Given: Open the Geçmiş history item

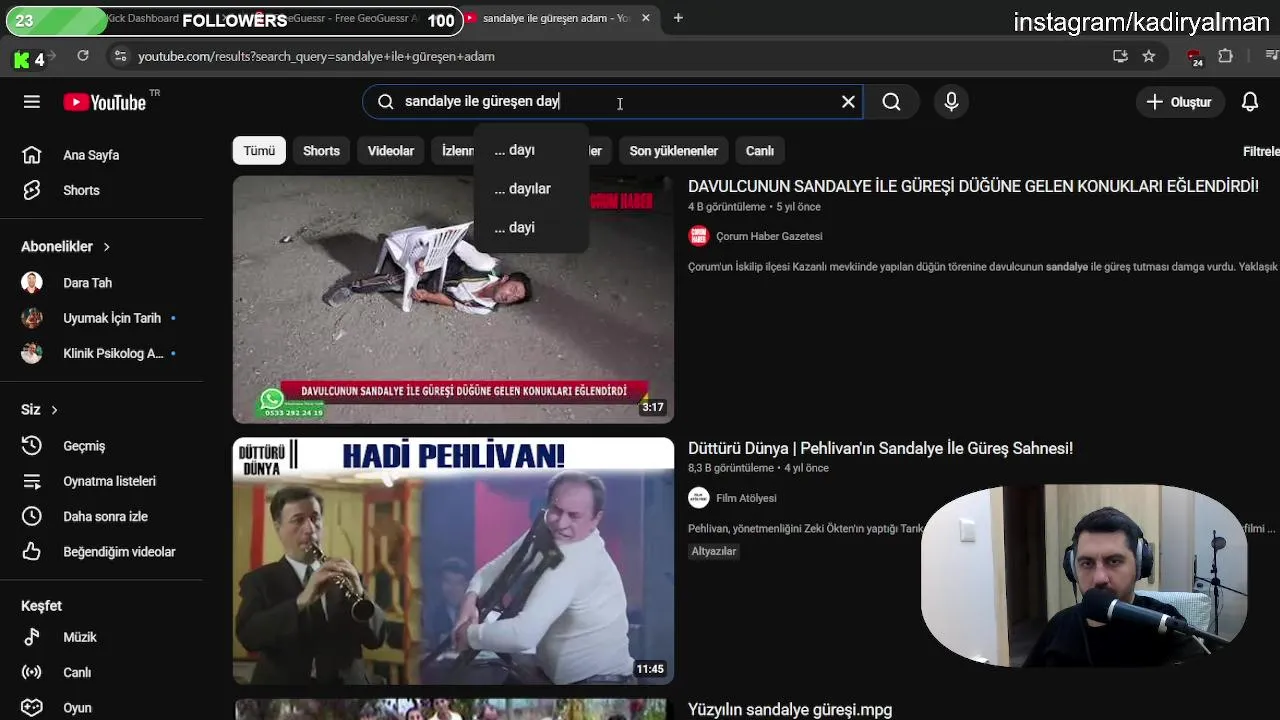Looking at the screenshot, I should (x=84, y=446).
